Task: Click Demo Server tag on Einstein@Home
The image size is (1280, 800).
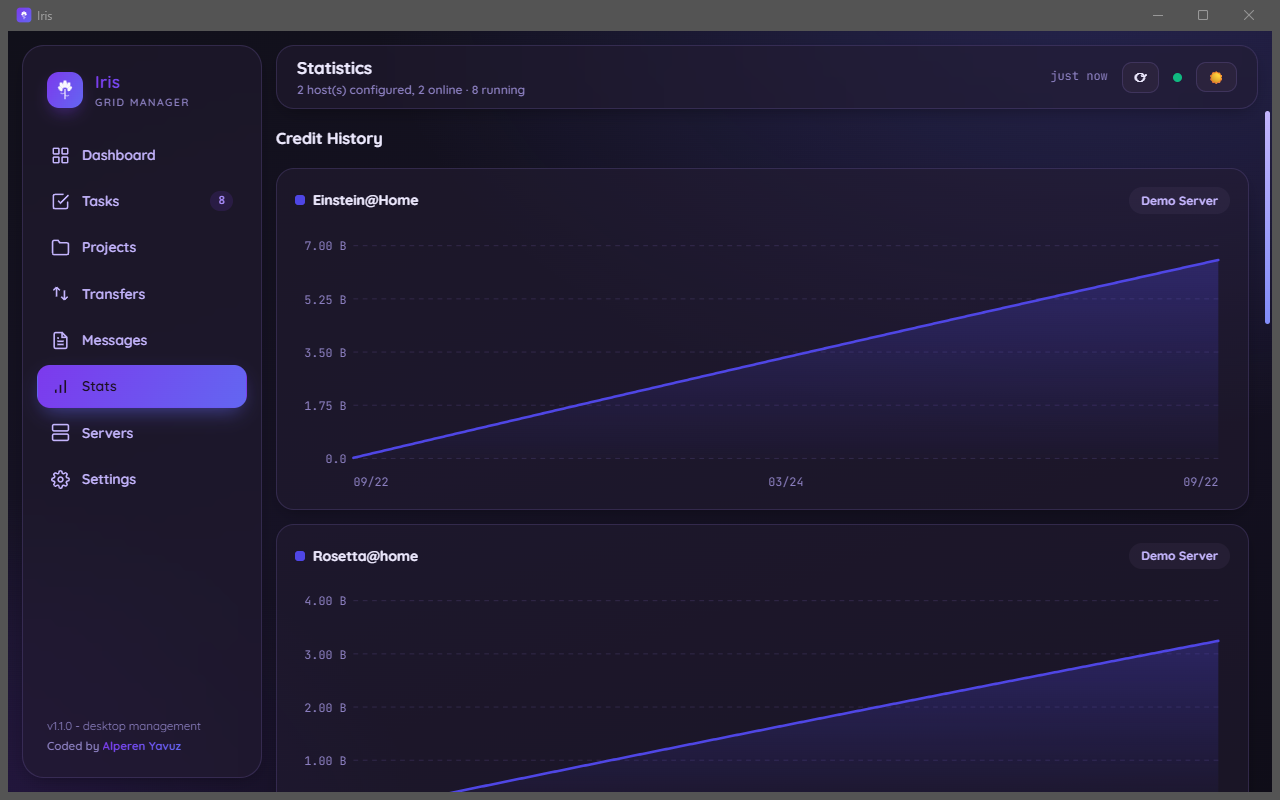Action: [x=1179, y=200]
